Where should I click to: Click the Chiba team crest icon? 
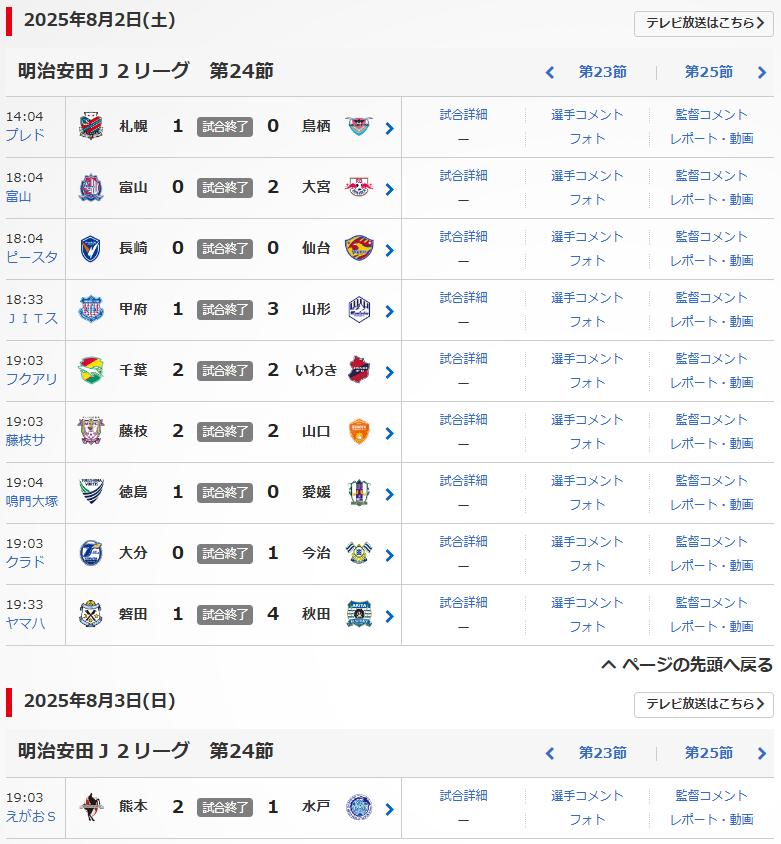(x=91, y=370)
